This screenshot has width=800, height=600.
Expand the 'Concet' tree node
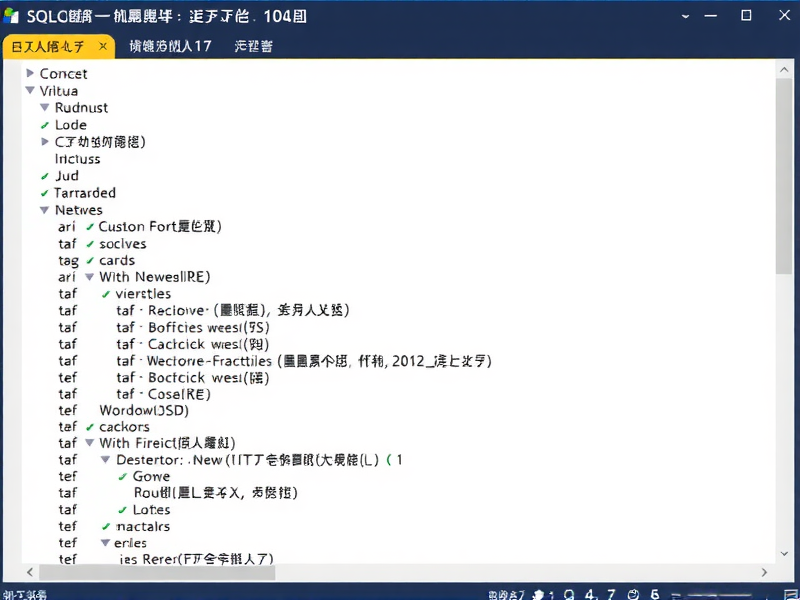coord(31,73)
